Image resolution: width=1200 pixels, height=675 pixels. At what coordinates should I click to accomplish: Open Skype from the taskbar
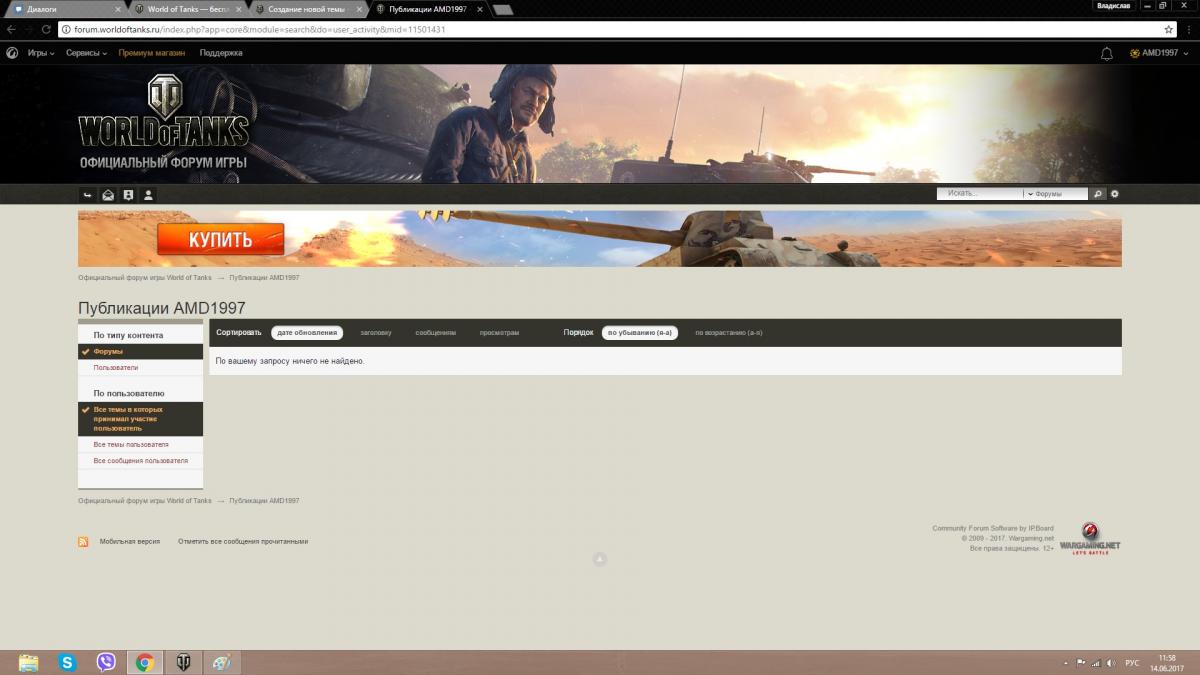(x=67, y=662)
